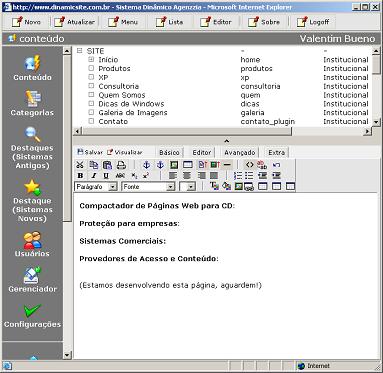Open the Gerenciador section in sidebar
This screenshot has width=383, height=373.
tap(32, 280)
